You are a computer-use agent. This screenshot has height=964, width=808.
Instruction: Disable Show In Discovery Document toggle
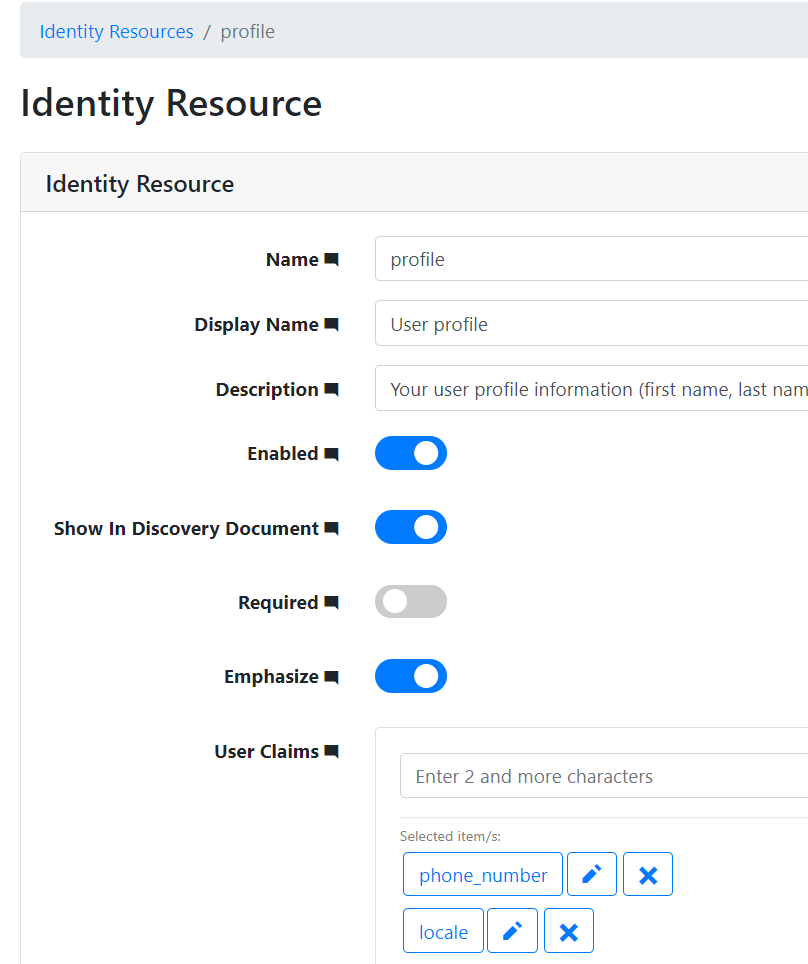point(410,527)
